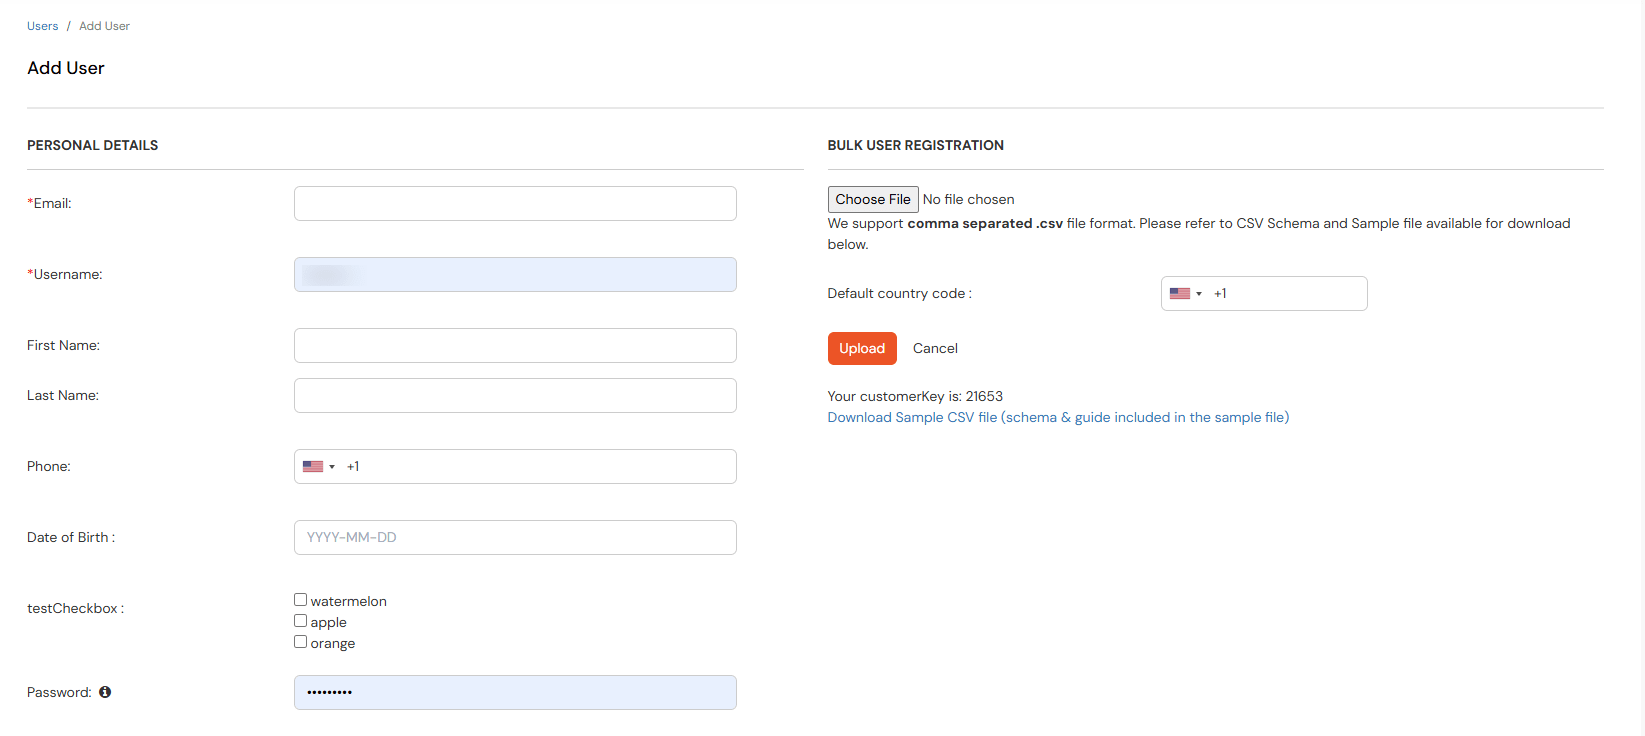Focus the Username input field
The image size is (1645, 736).
(x=515, y=274)
